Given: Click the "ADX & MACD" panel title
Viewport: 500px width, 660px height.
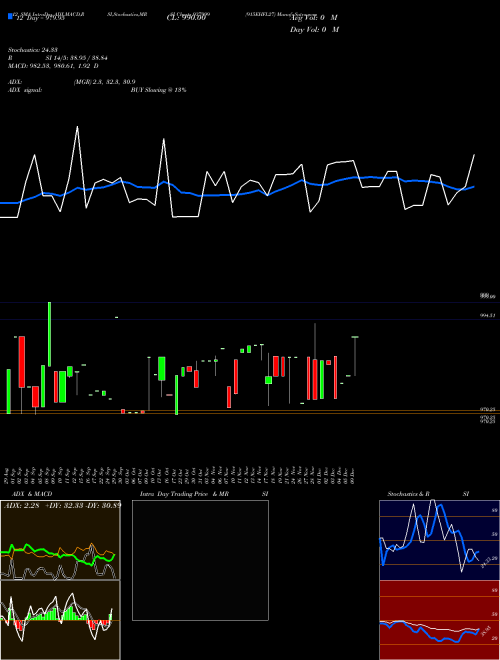Looking at the screenshot, I should (x=32, y=494).
